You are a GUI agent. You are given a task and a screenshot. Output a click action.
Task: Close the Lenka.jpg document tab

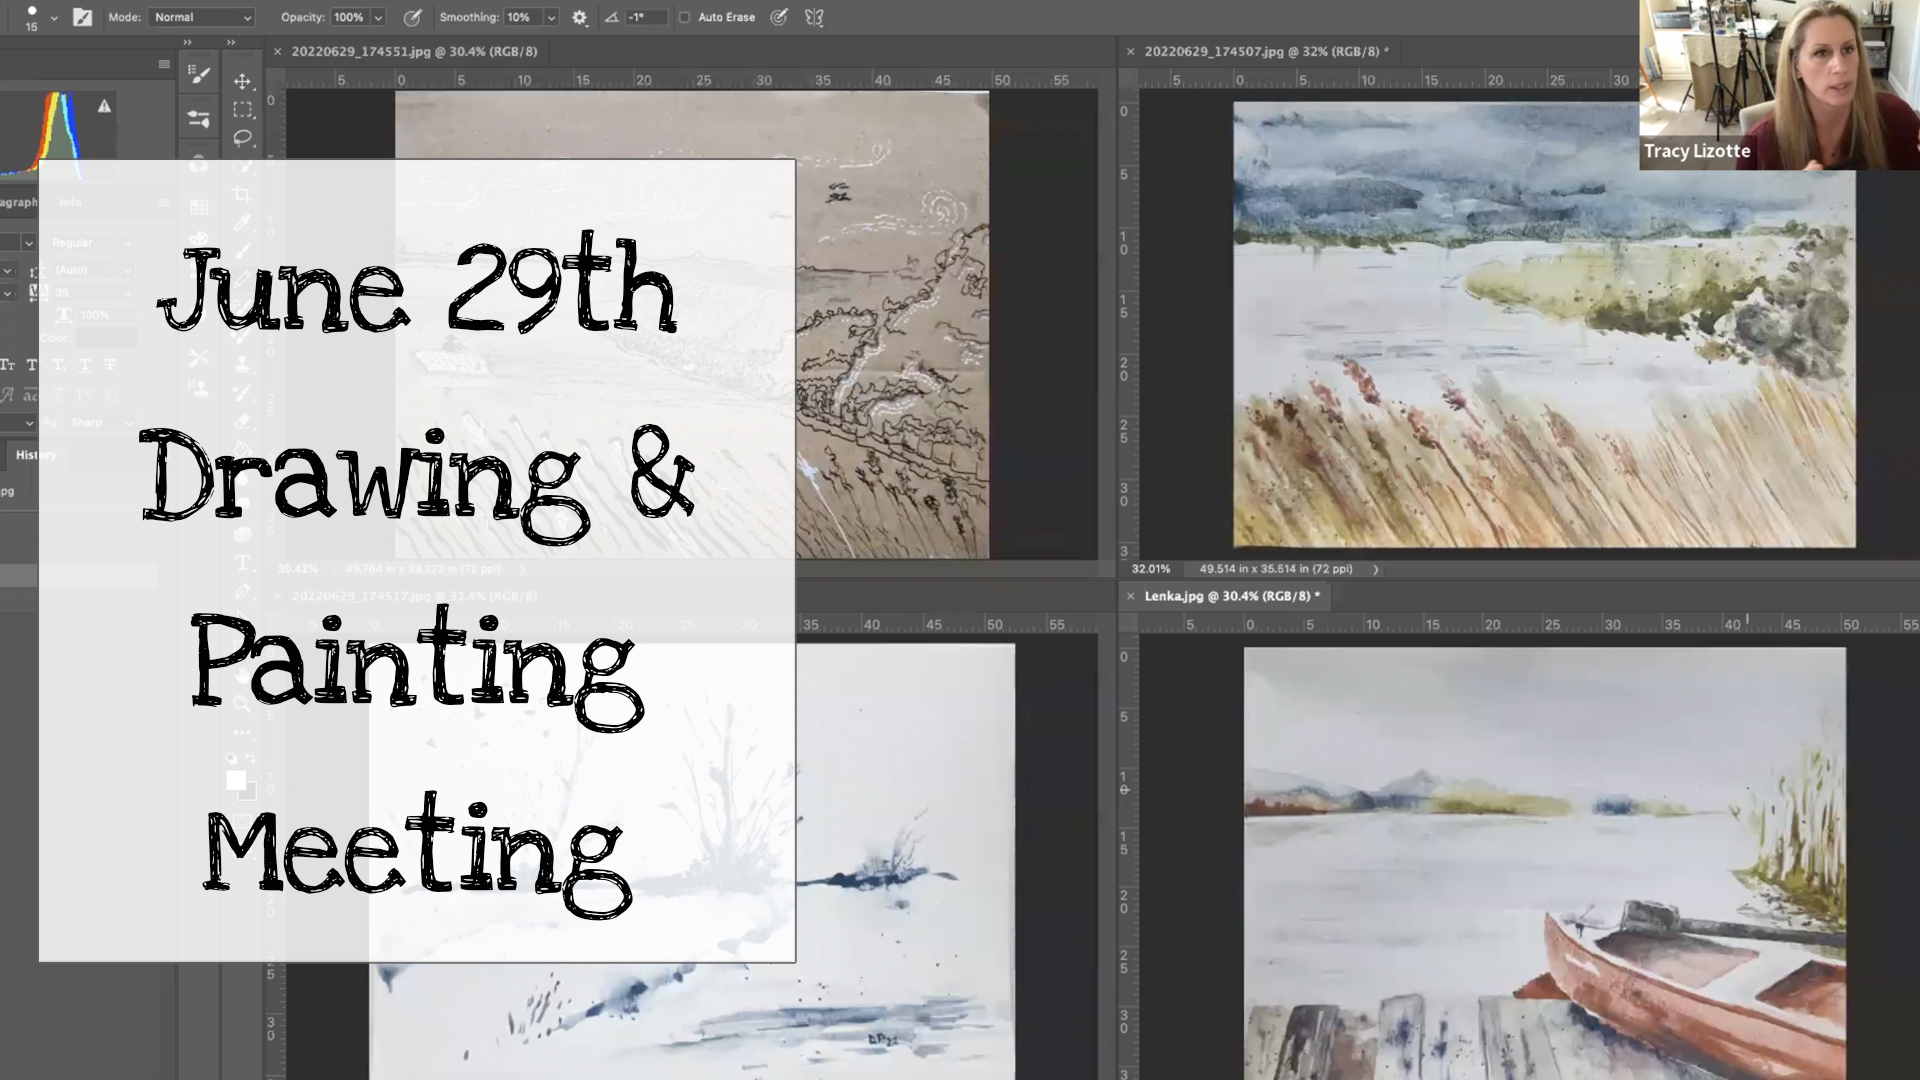click(1130, 596)
